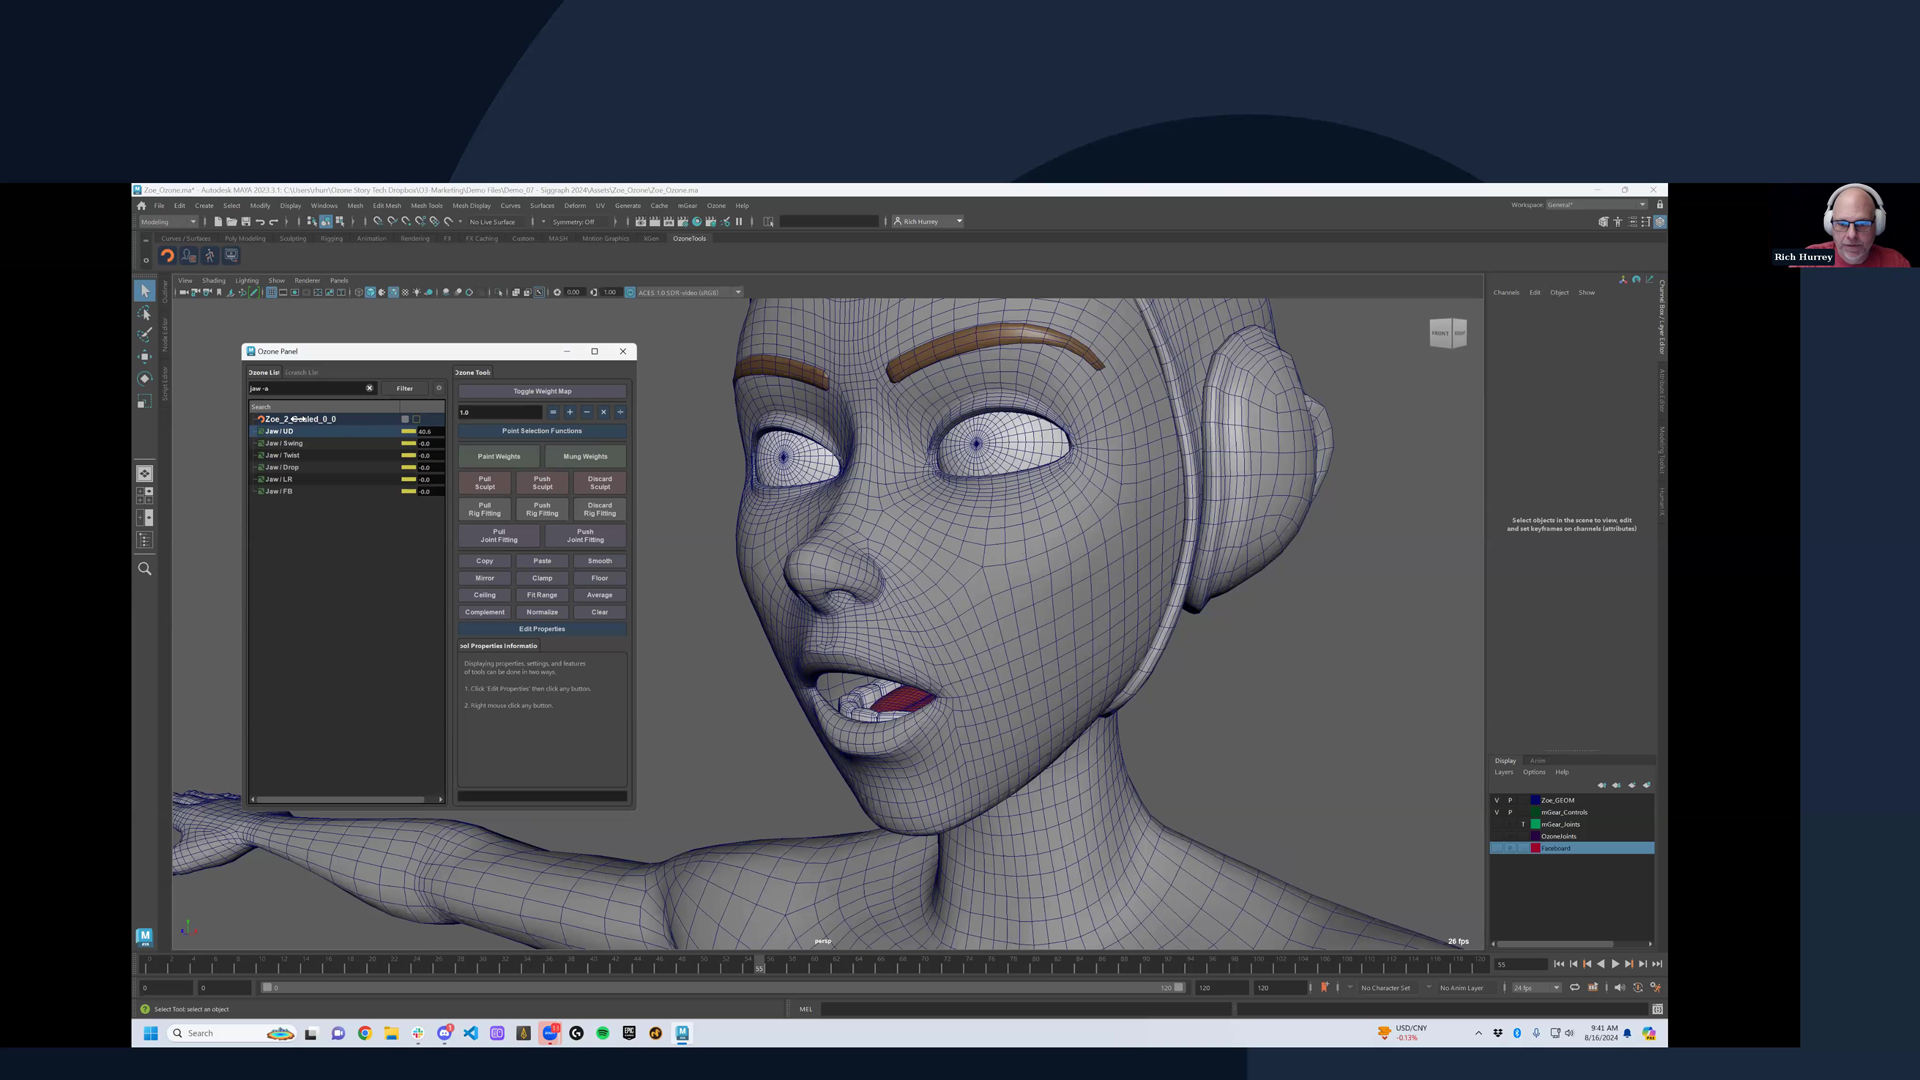
Task: Toggle the gray checkbox on Zoe_2 row
Action: (x=405, y=419)
